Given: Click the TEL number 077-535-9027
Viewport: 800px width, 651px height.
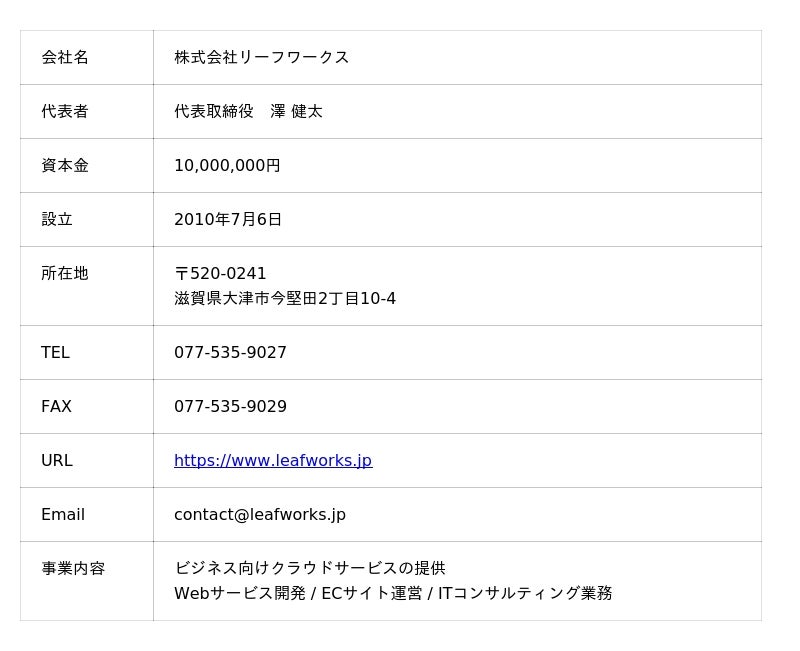Looking at the screenshot, I should (x=230, y=353).
